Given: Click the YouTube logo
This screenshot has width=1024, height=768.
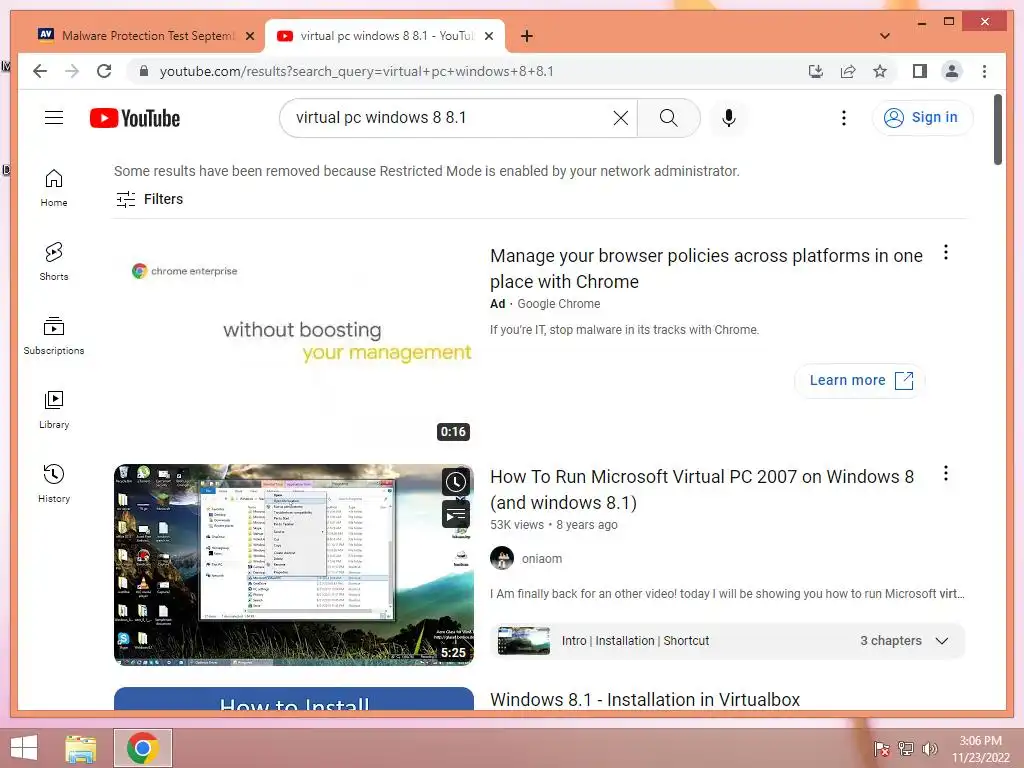Looking at the screenshot, I should click(135, 118).
